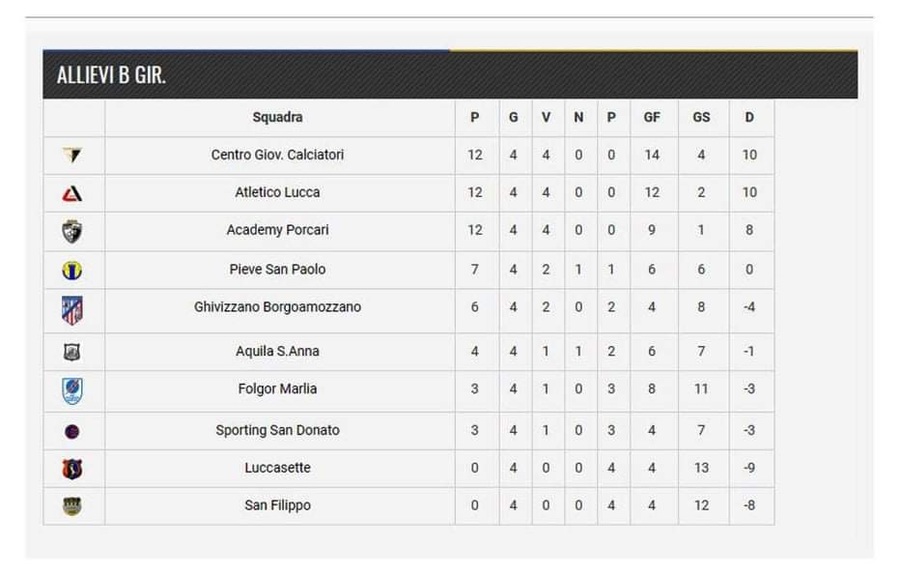Click the San Filippo crown-shaped badge
The height and width of the screenshot is (575, 900).
(72, 506)
